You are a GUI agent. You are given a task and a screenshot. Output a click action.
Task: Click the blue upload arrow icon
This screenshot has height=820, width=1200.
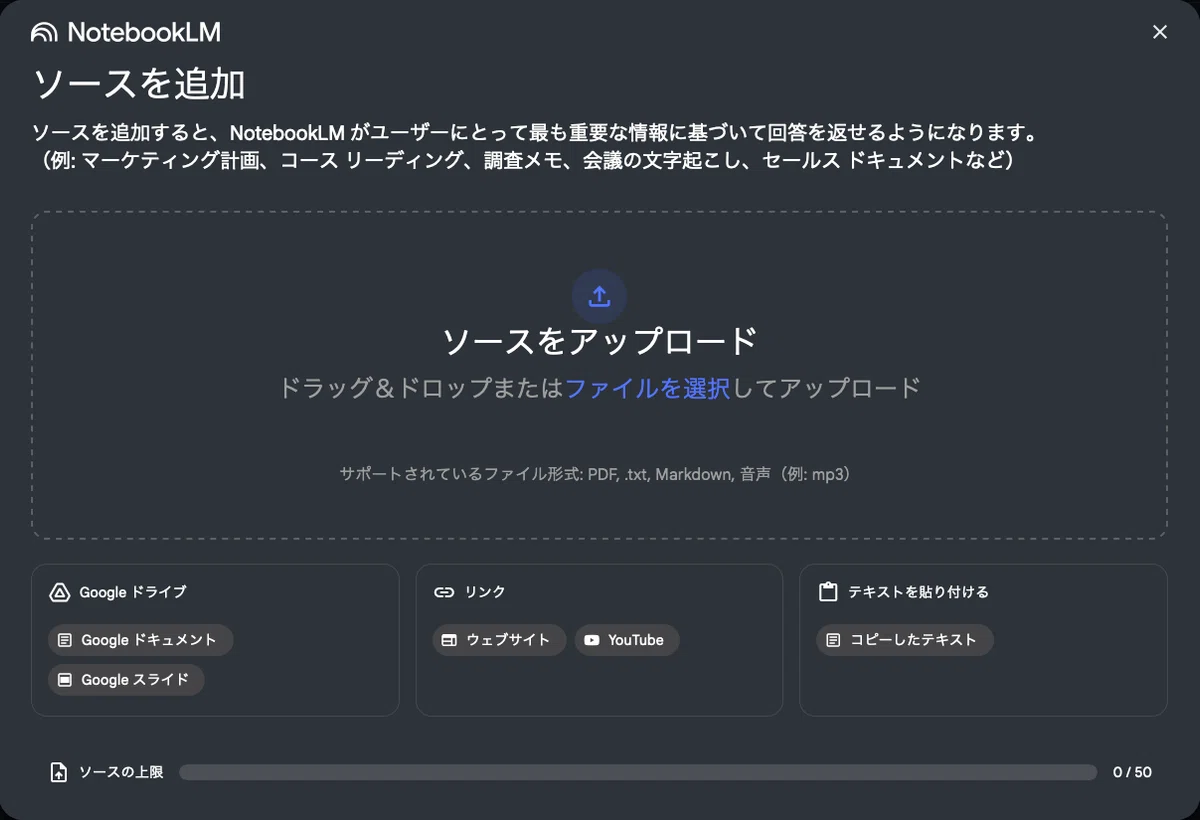click(x=599, y=296)
